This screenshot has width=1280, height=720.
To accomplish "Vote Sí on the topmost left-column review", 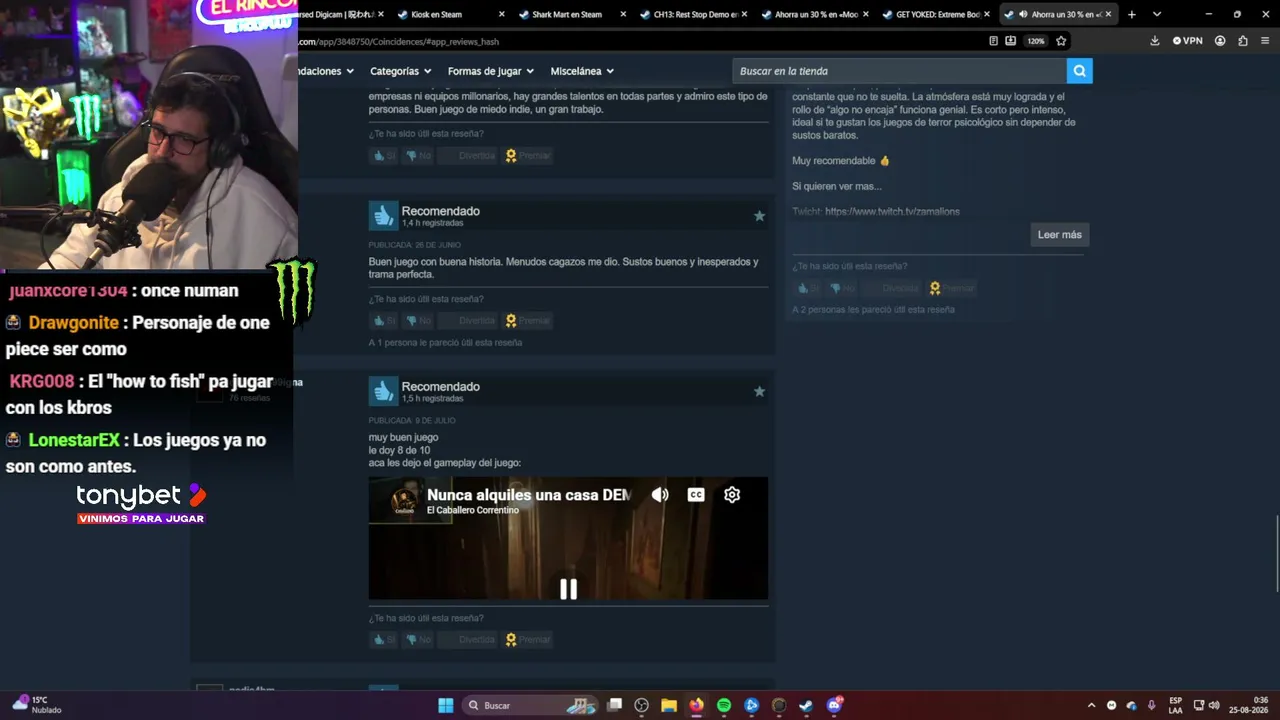I will click(x=384, y=156).
